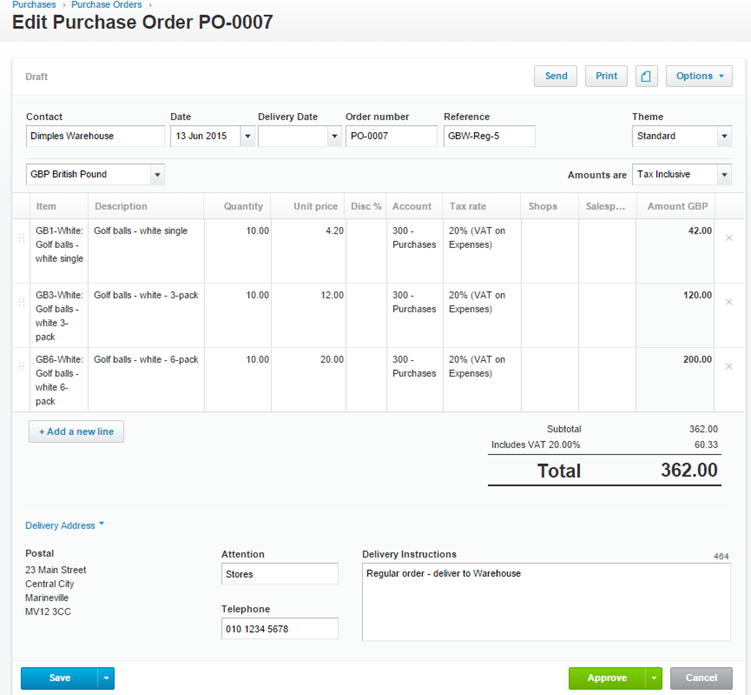Expand the Theme Standard dropdown

pyautogui.click(x=724, y=136)
